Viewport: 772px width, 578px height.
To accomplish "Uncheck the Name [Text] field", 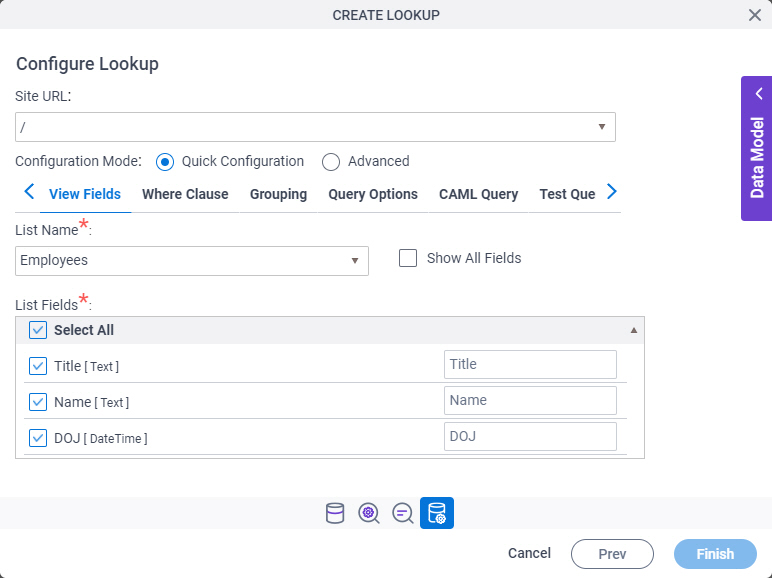I will tap(38, 402).
